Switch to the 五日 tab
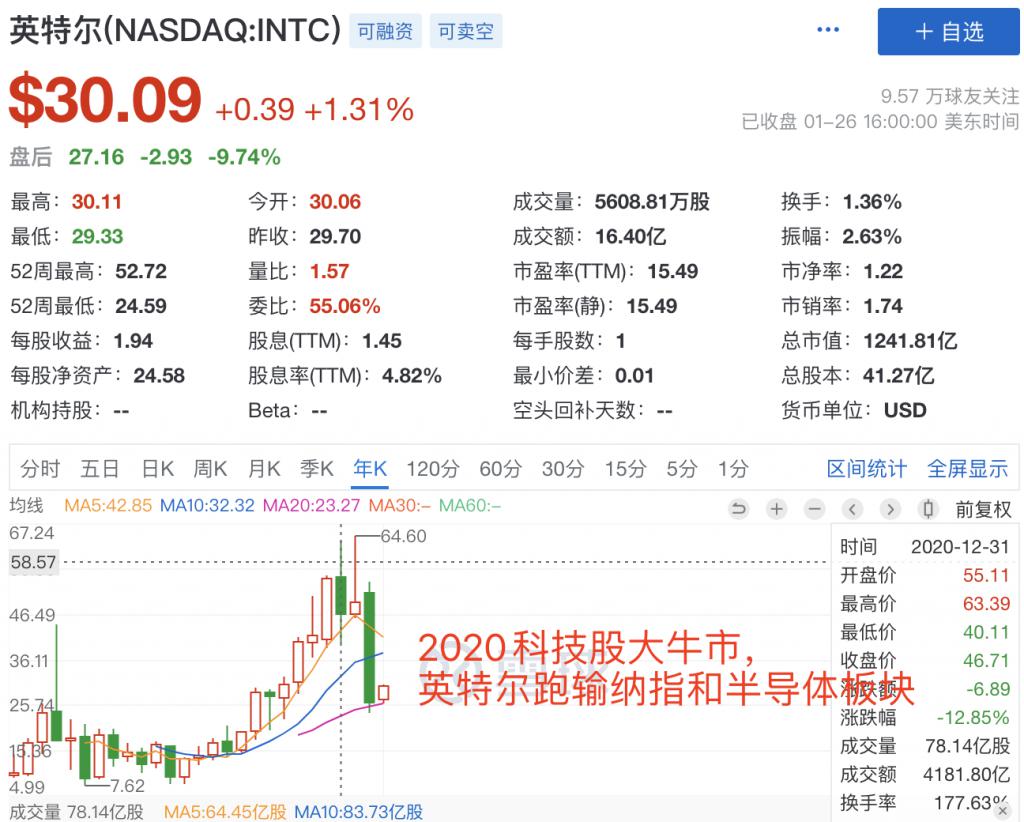 100,469
